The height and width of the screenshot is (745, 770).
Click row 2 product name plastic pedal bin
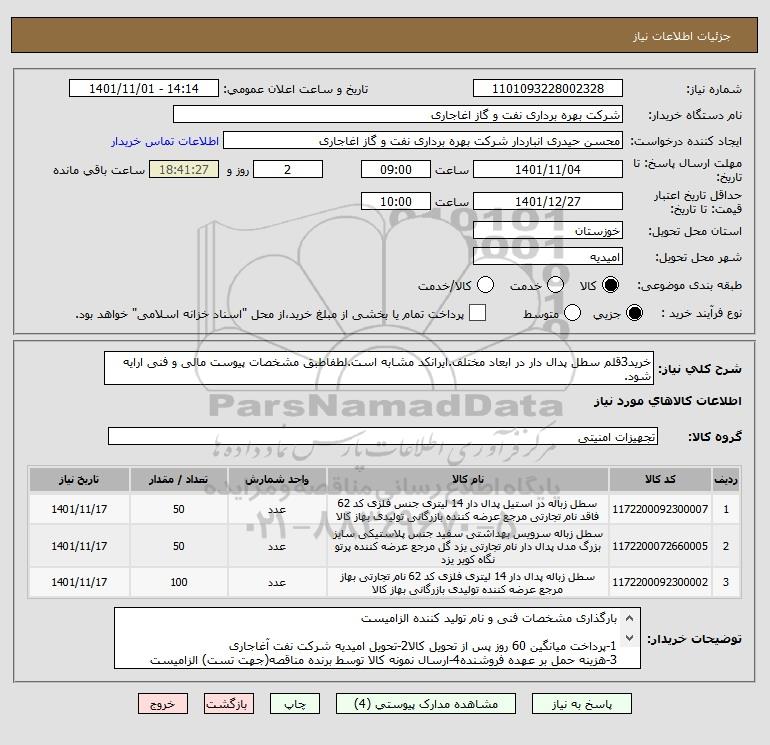tap(468, 546)
